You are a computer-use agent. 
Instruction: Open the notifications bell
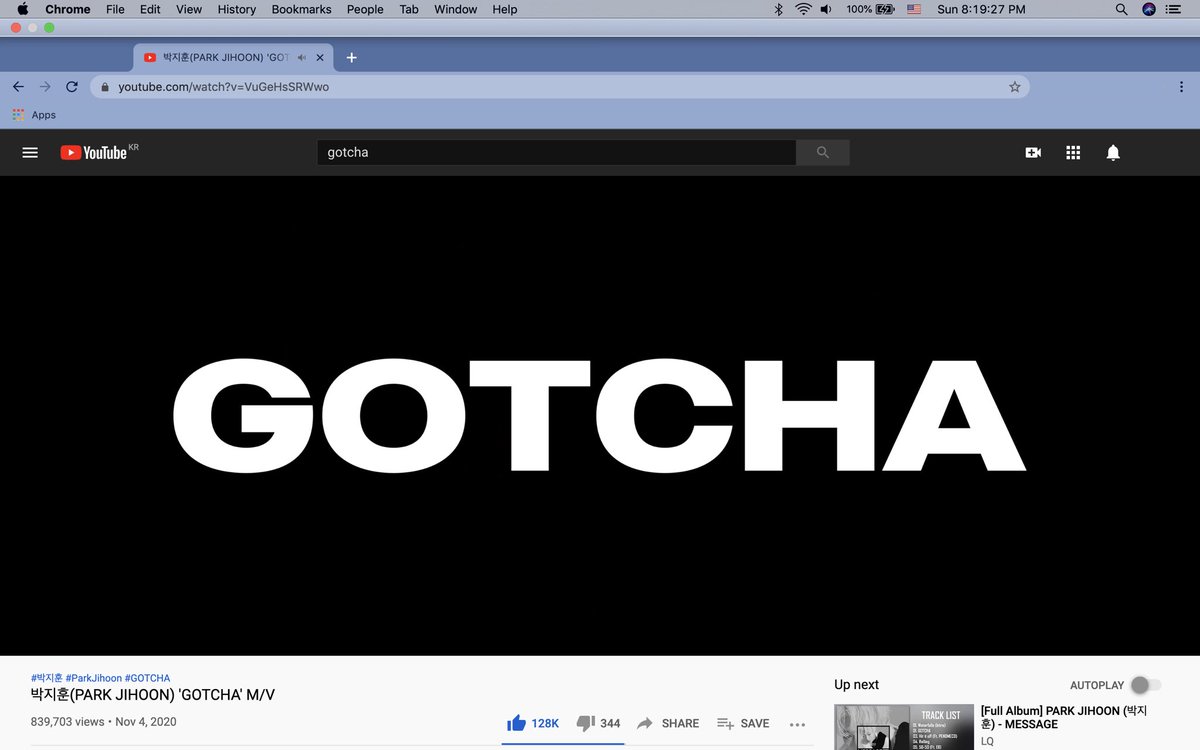tap(1113, 153)
